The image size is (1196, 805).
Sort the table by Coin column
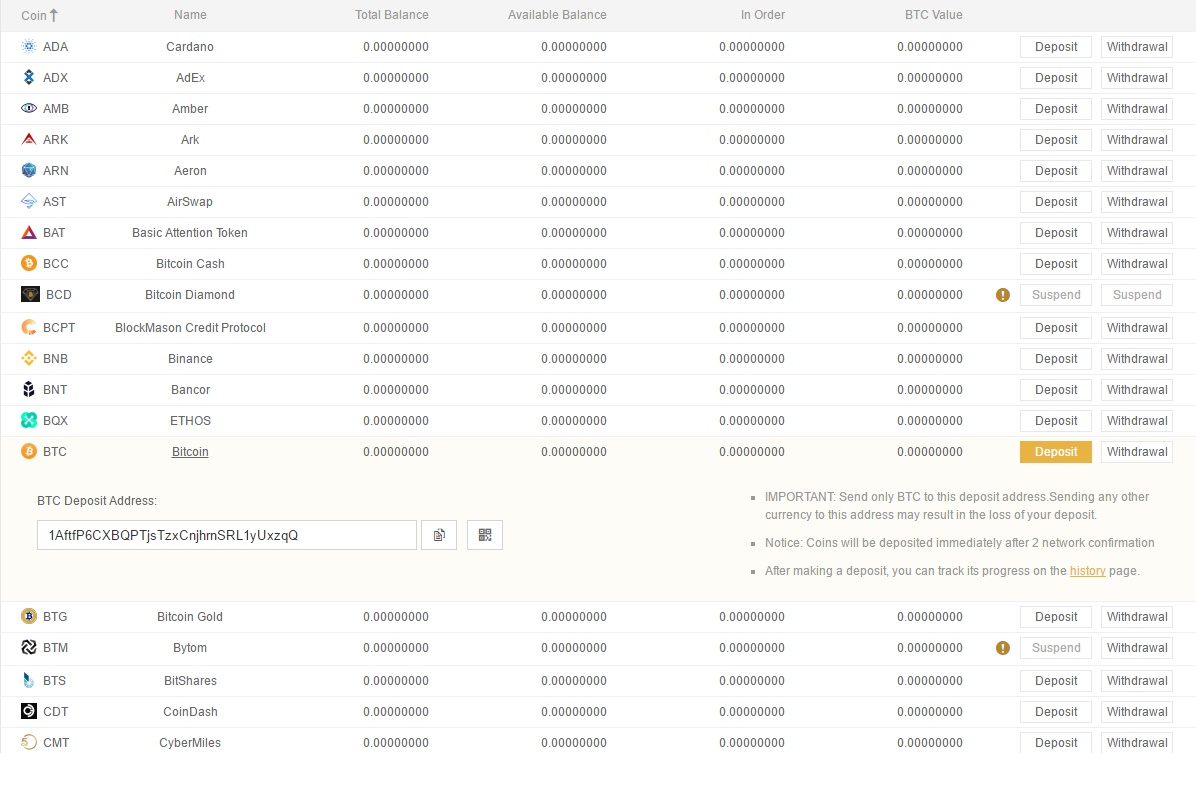[x=40, y=15]
